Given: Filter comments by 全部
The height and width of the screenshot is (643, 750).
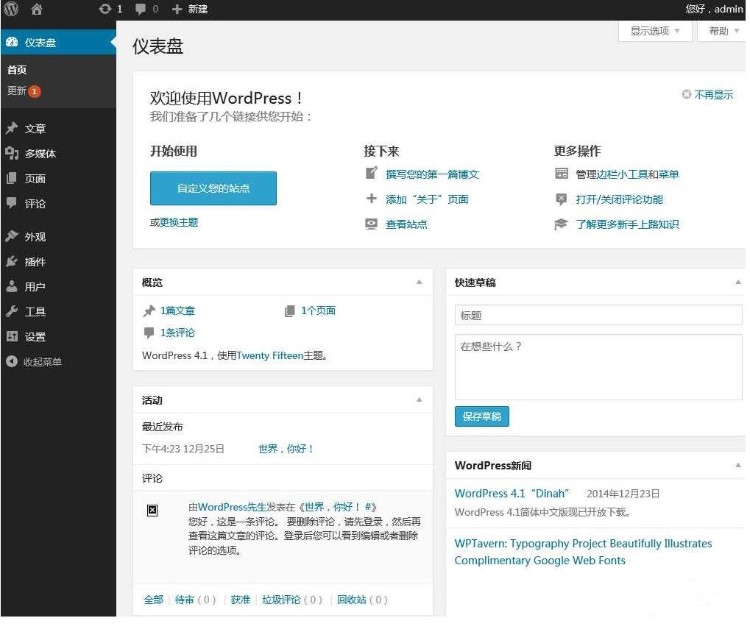Looking at the screenshot, I should tap(154, 599).
